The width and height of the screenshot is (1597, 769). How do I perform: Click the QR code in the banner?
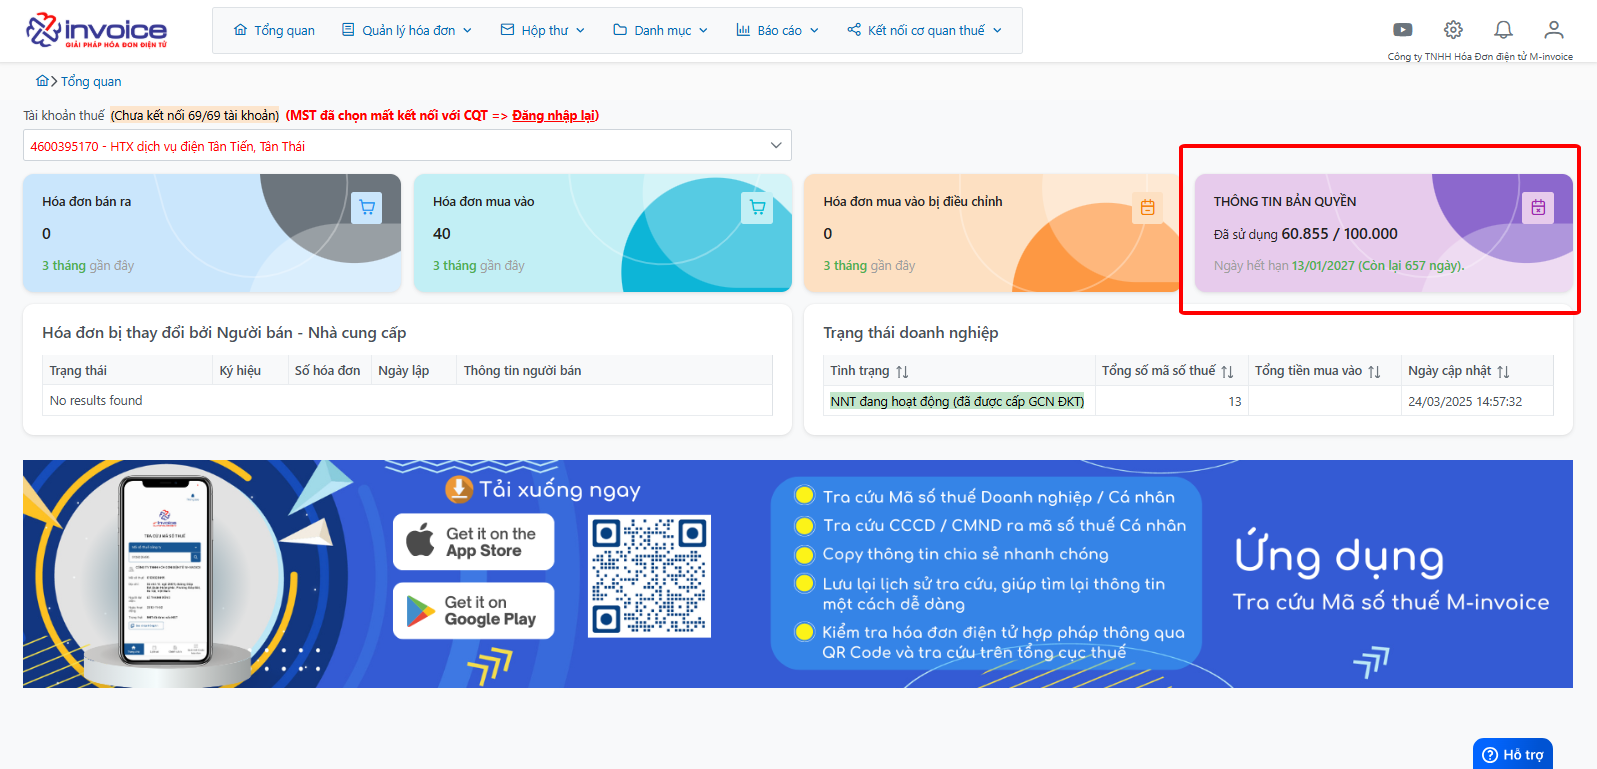click(649, 576)
